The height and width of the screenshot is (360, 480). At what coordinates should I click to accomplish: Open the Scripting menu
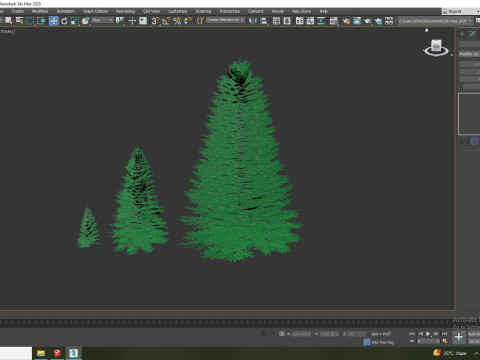(x=203, y=11)
